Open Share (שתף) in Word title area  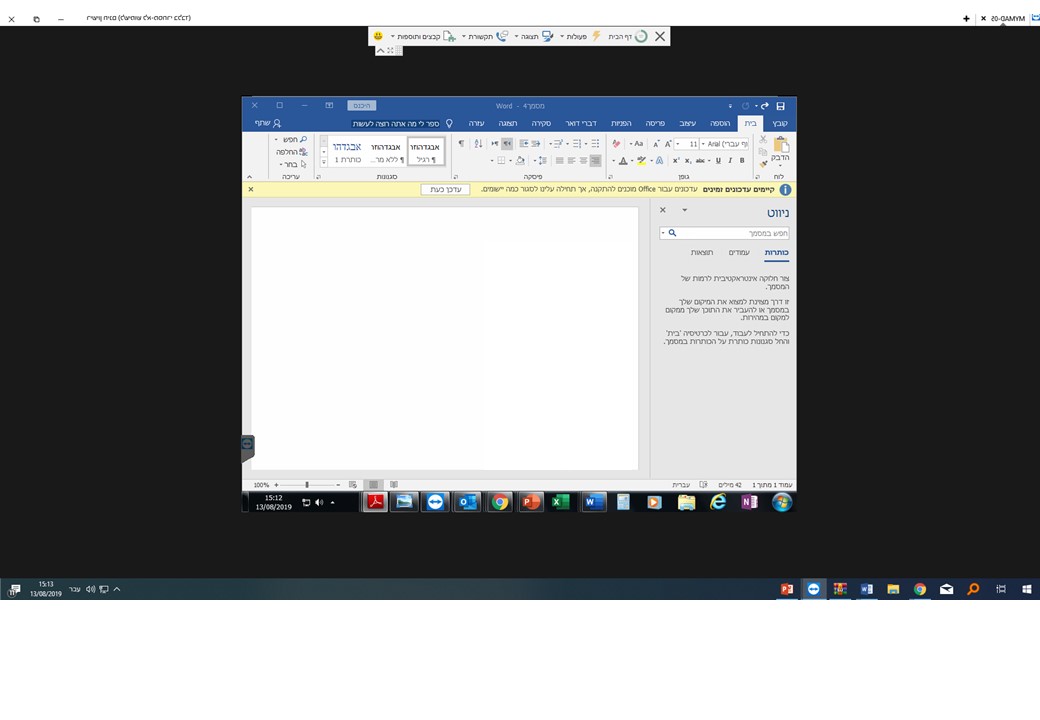(x=268, y=123)
